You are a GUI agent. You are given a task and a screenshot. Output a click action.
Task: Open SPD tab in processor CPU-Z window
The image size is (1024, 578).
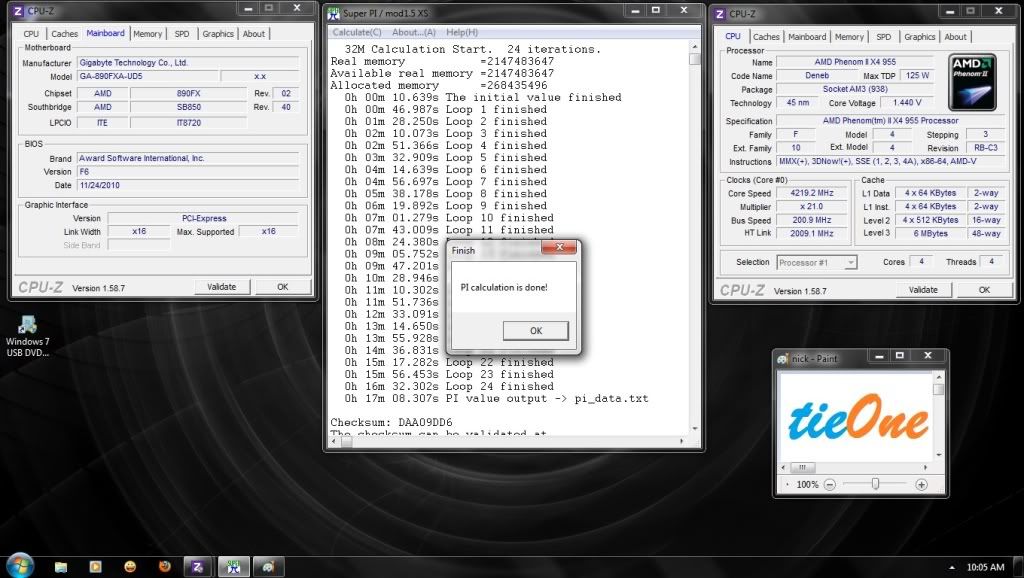tap(884, 37)
